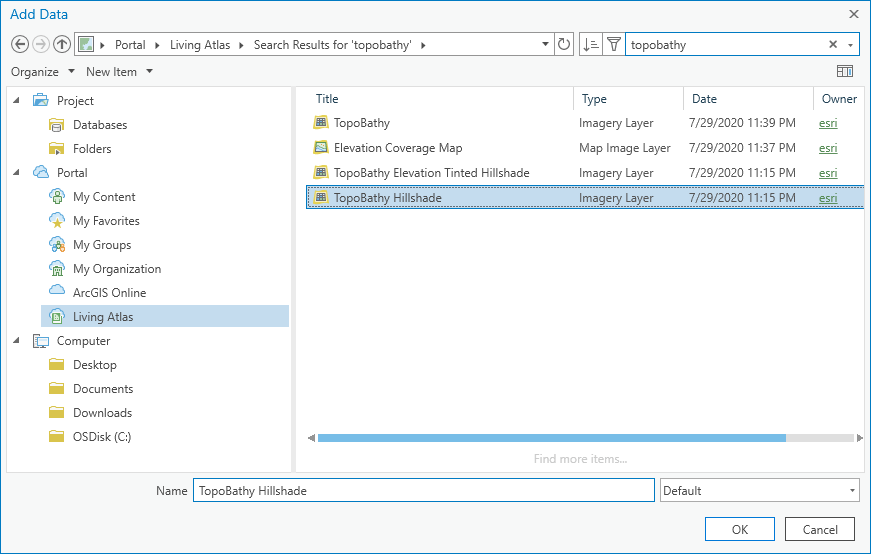
Task: Click the filter funnel icon
Action: click(x=614, y=44)
